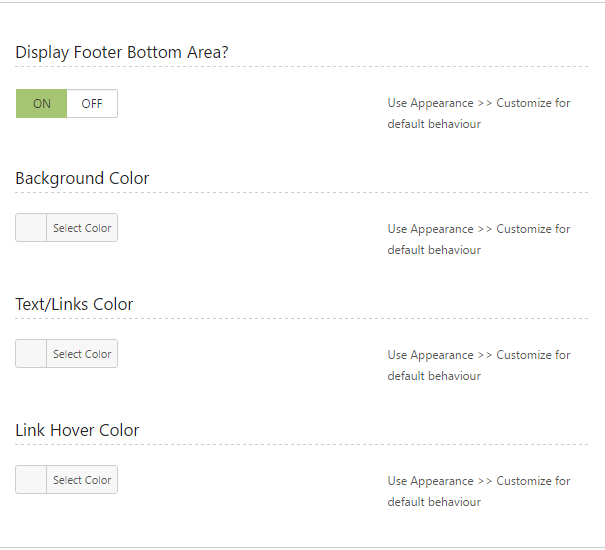Screen dimensions: 605x550
Task: Click the help text beside Background Color
Action: [479, 239]
